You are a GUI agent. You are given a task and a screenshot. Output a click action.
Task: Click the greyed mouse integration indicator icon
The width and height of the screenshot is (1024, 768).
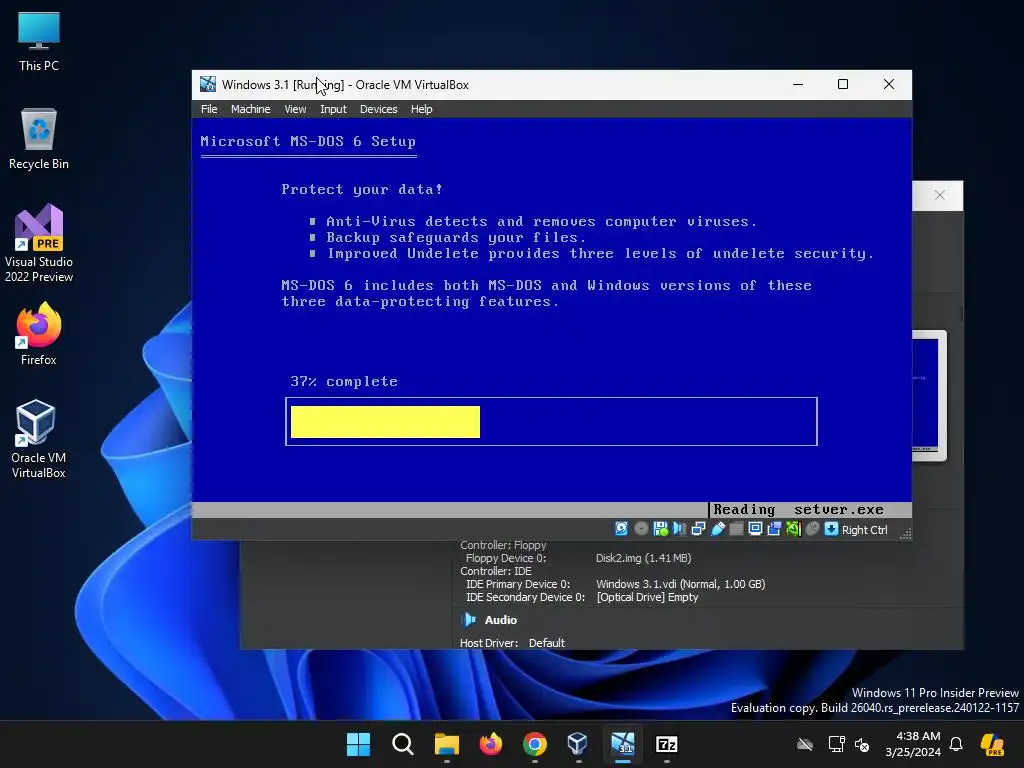[812, 529]
